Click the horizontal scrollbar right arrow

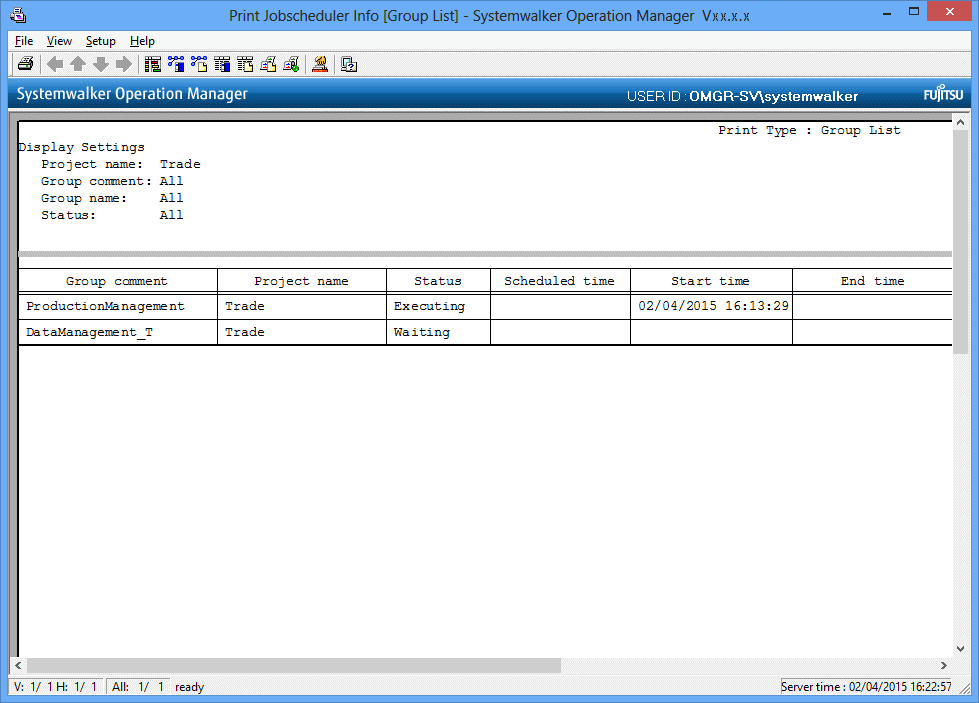(944, 665)
